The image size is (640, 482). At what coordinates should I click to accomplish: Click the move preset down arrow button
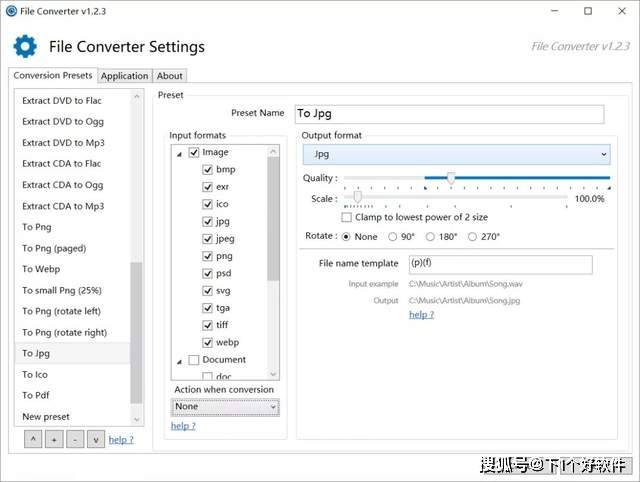[x=96, y=439]
